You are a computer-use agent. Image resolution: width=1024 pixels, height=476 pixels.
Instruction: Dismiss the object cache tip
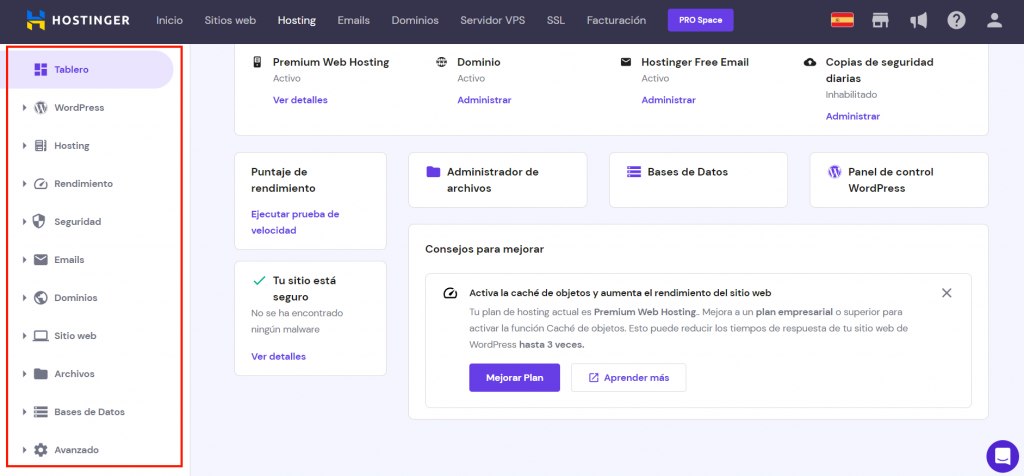(x=946, y=293)
